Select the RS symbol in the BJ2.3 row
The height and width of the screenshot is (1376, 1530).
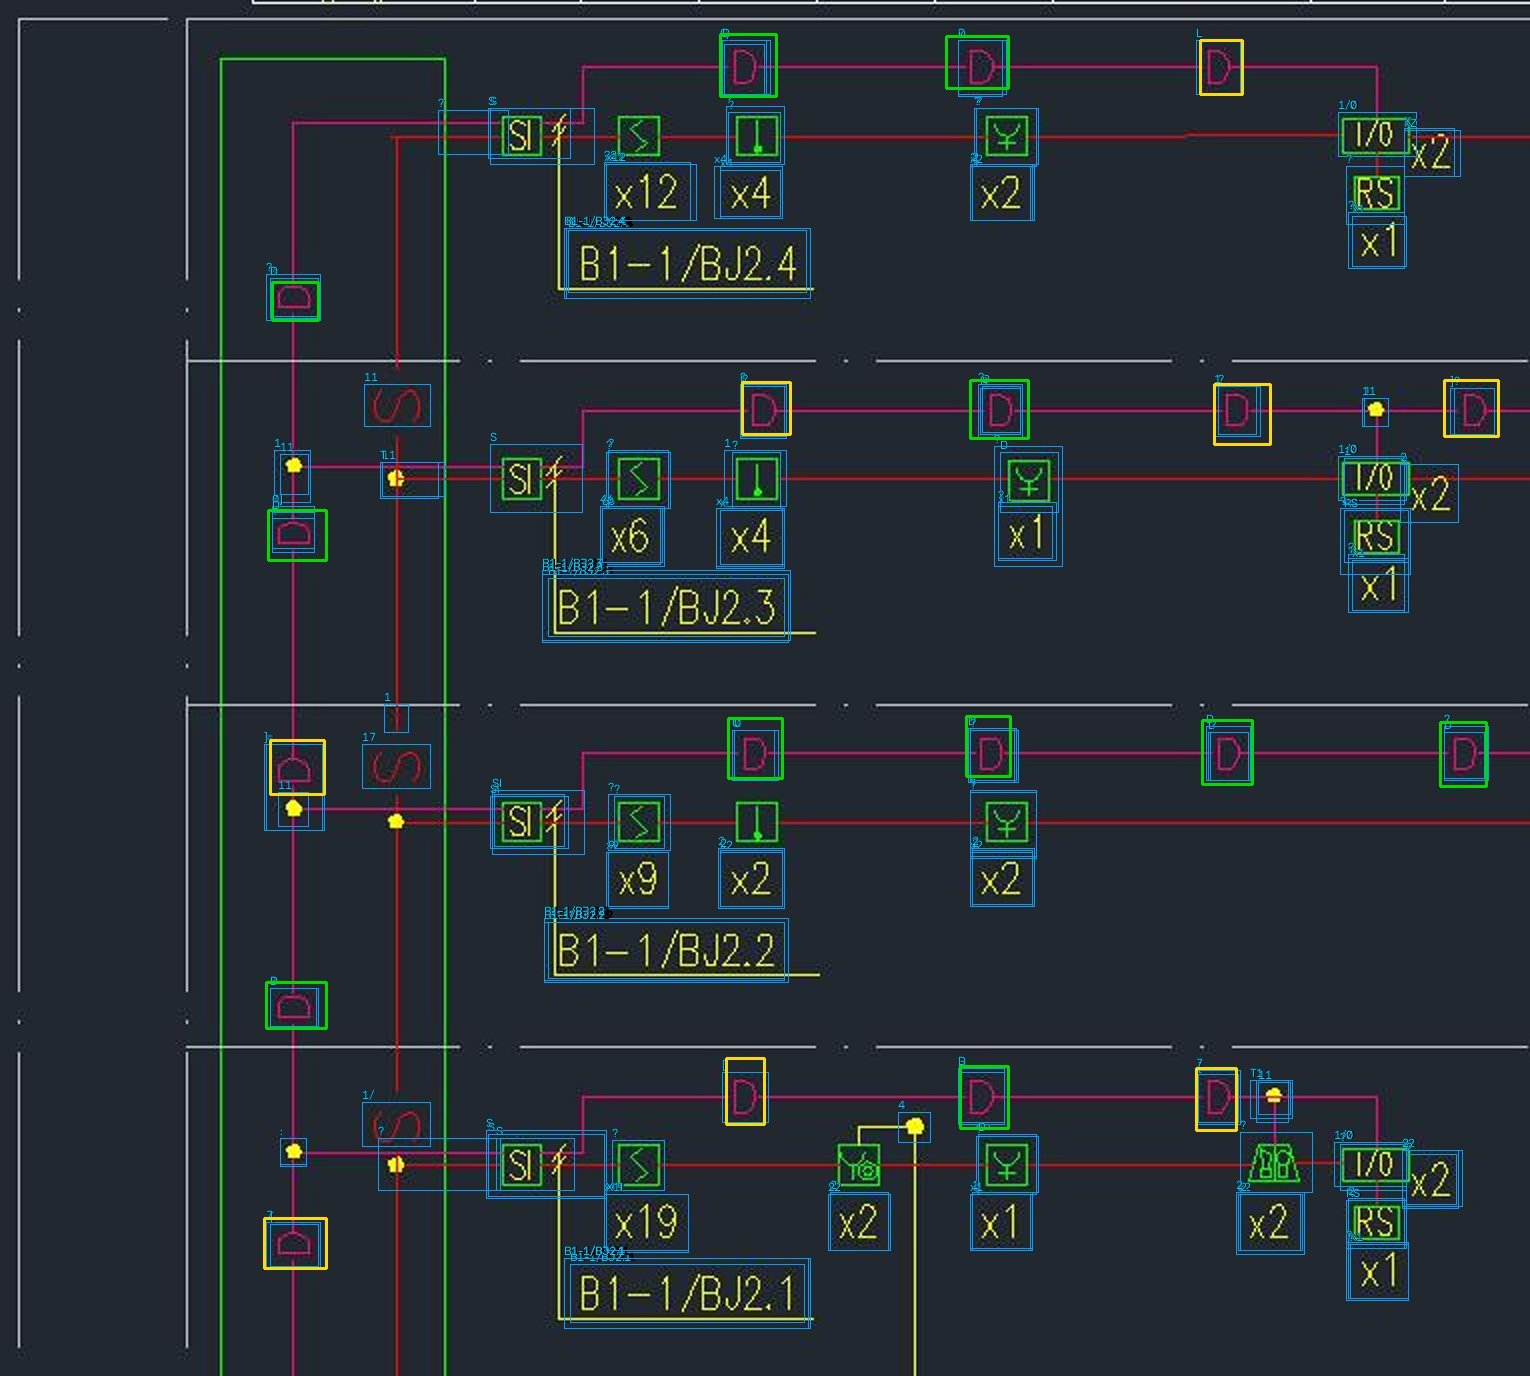[x=1376, y=537]
